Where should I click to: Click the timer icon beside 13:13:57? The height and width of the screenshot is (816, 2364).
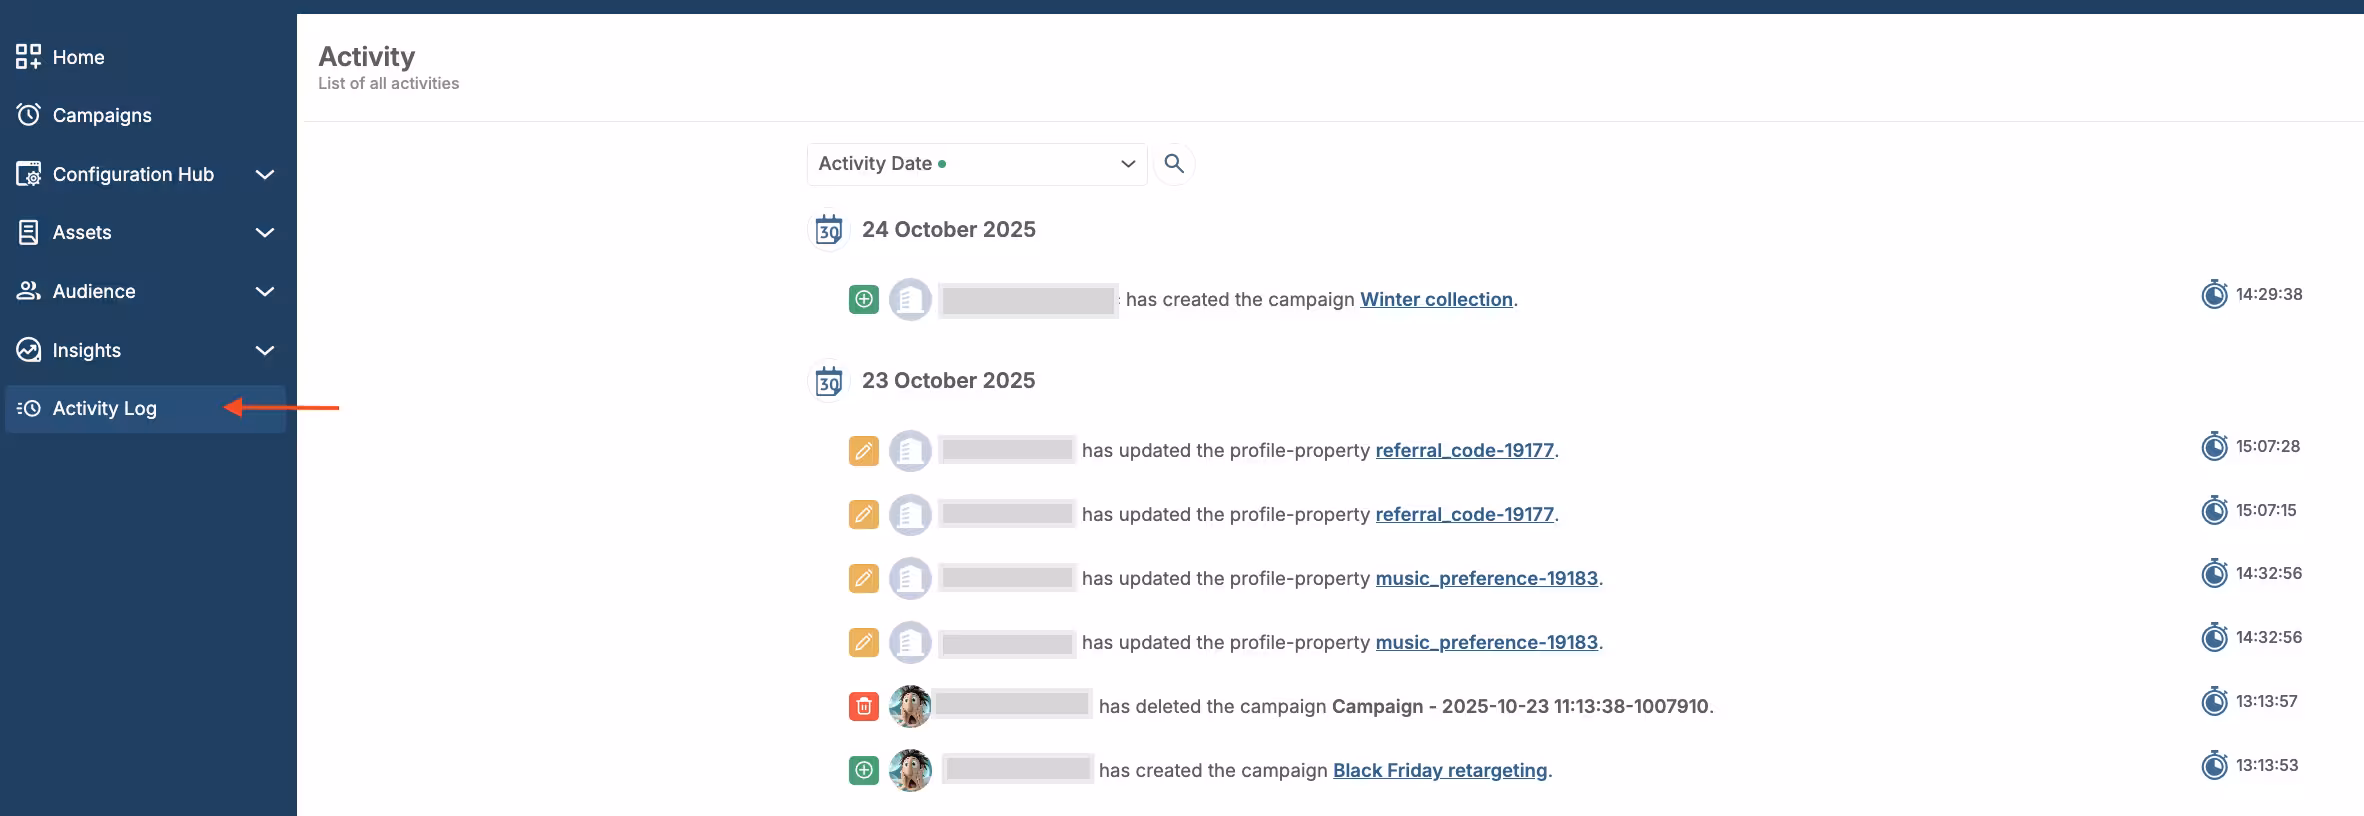(2214, 701)
